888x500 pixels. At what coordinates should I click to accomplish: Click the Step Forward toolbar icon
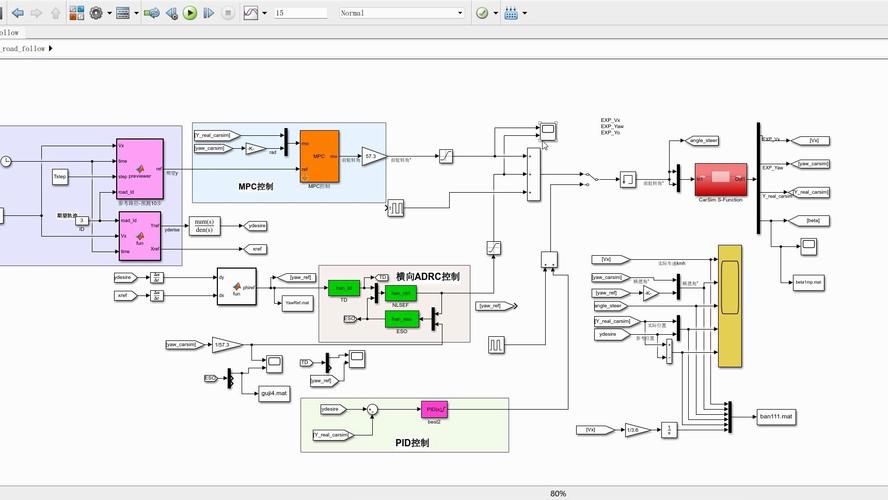coord(208,13)
